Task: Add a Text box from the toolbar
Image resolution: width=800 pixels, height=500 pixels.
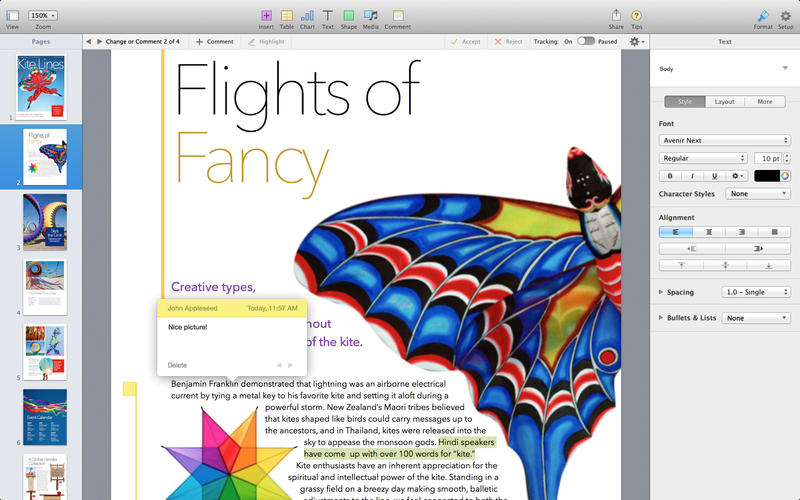Action: pyautogui.click(x=328, y=15)
